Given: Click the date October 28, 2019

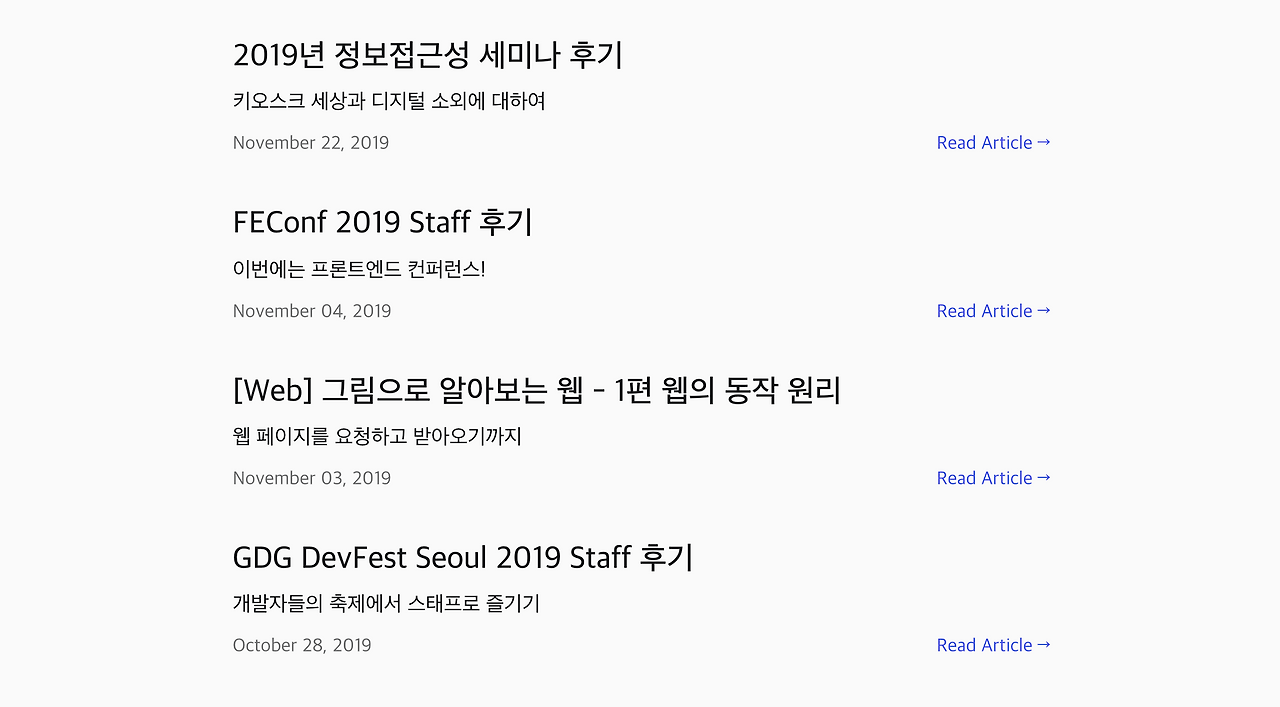Looking at the screenshot, I should pos(302,645).
